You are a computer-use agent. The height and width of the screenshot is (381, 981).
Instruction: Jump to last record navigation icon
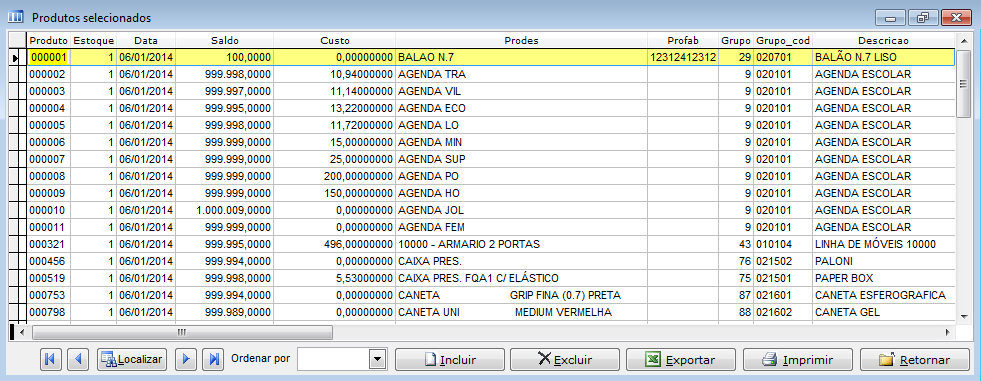click(214, 360)
